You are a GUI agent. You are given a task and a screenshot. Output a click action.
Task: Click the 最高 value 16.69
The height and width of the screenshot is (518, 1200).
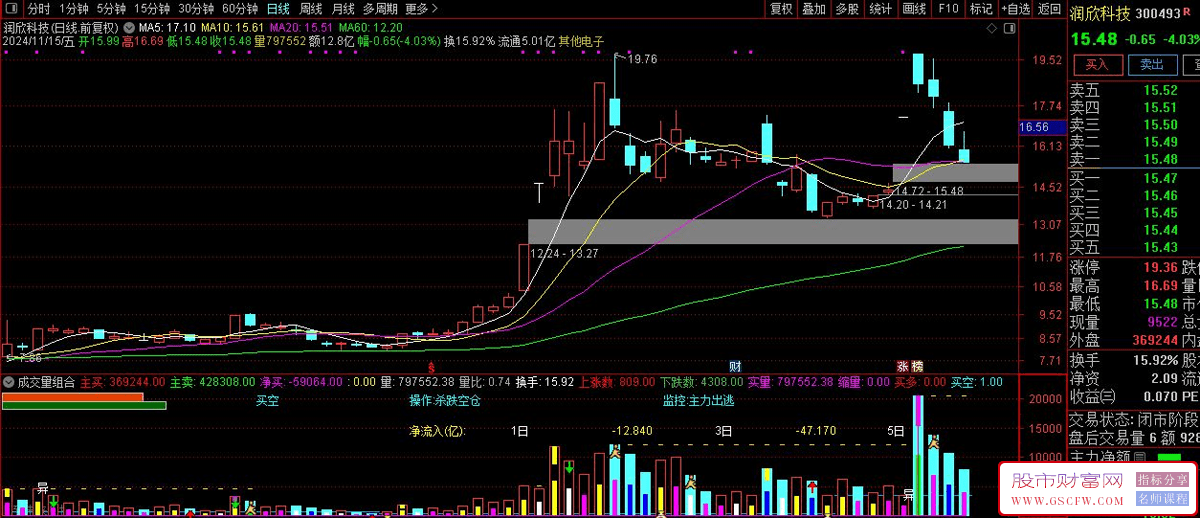1160,286
